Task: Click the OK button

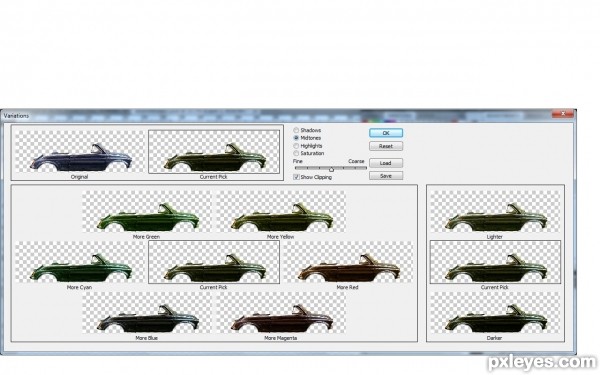Action: [x=386, y=133]
